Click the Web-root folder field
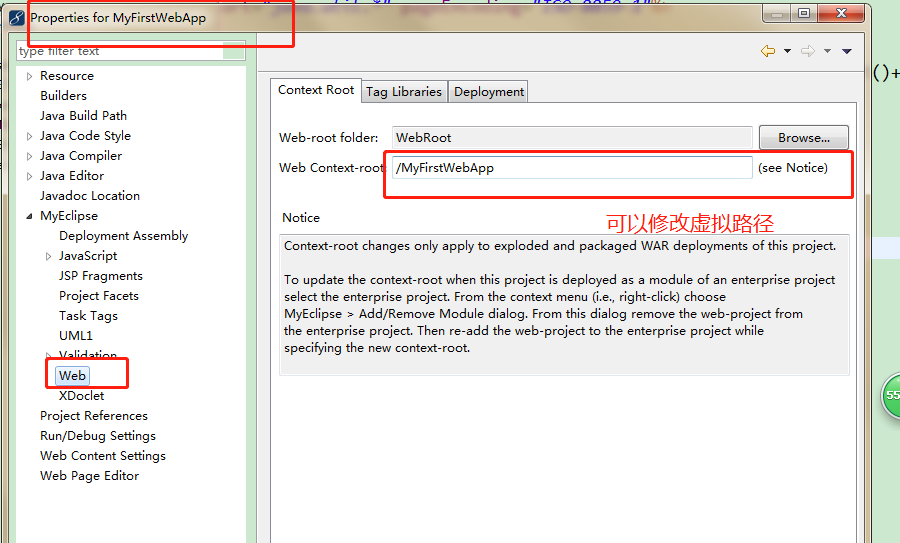 click(572, 138)
